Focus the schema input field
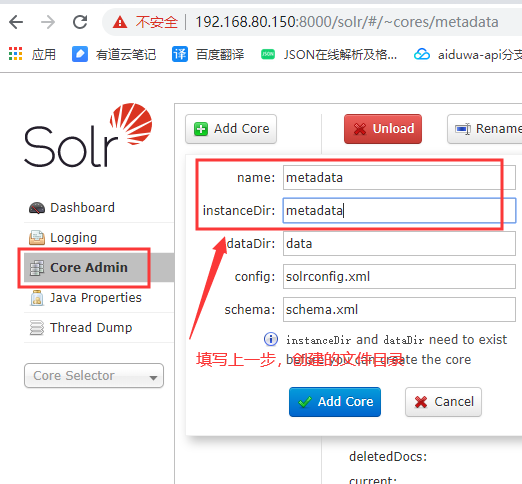 click(399, 310)
